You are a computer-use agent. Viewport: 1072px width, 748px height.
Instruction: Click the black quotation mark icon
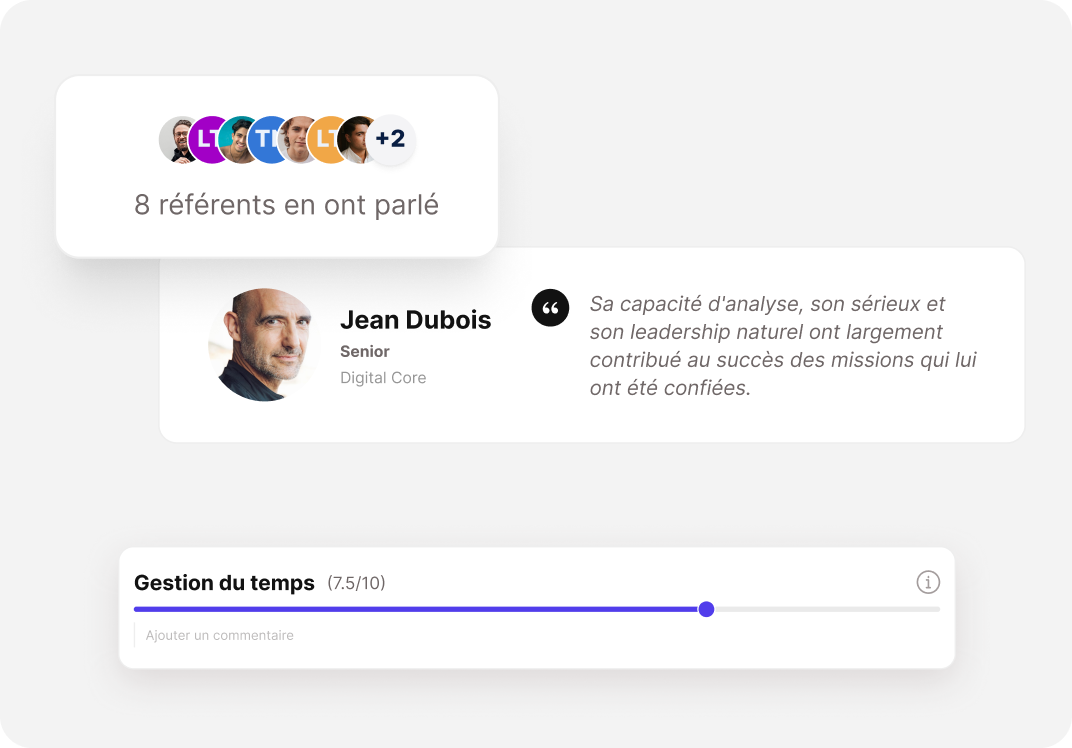point(550,308)
